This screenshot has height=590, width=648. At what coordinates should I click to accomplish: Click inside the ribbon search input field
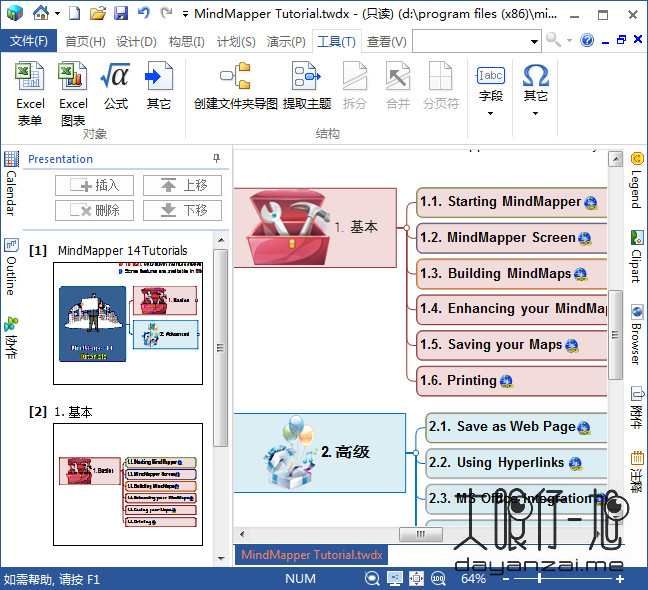[471, 41]
